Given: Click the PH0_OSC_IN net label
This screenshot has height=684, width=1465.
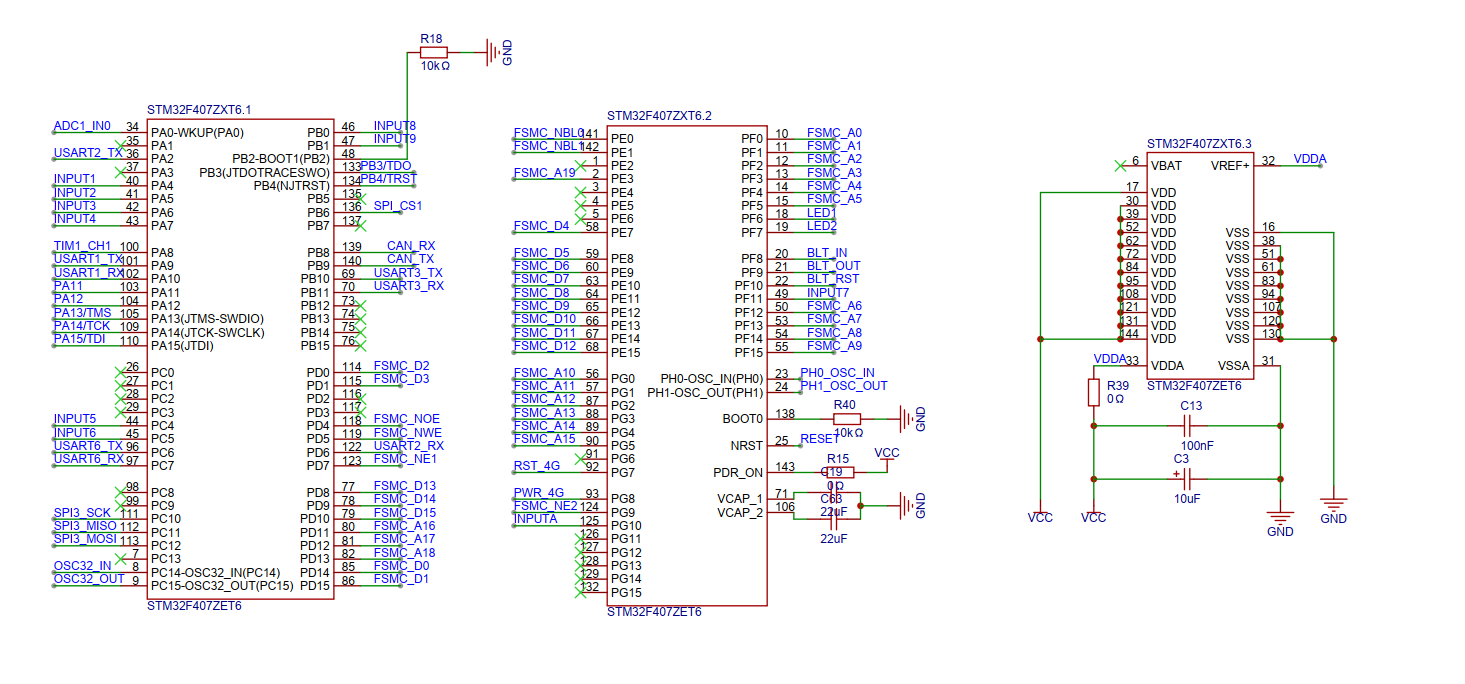Looking at the screenshot, I should pyautogui.click(x=837, y=373).
